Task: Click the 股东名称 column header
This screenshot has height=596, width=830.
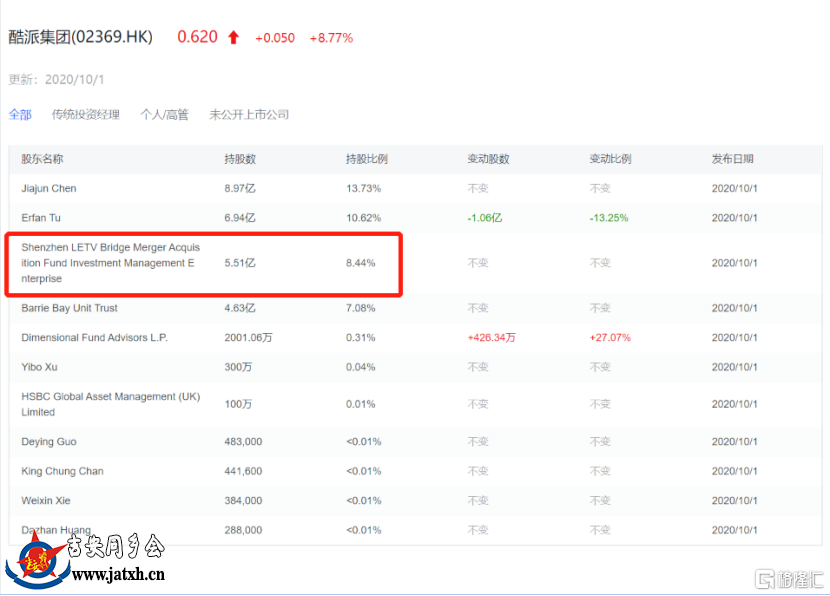Action: tap(42, 159)
